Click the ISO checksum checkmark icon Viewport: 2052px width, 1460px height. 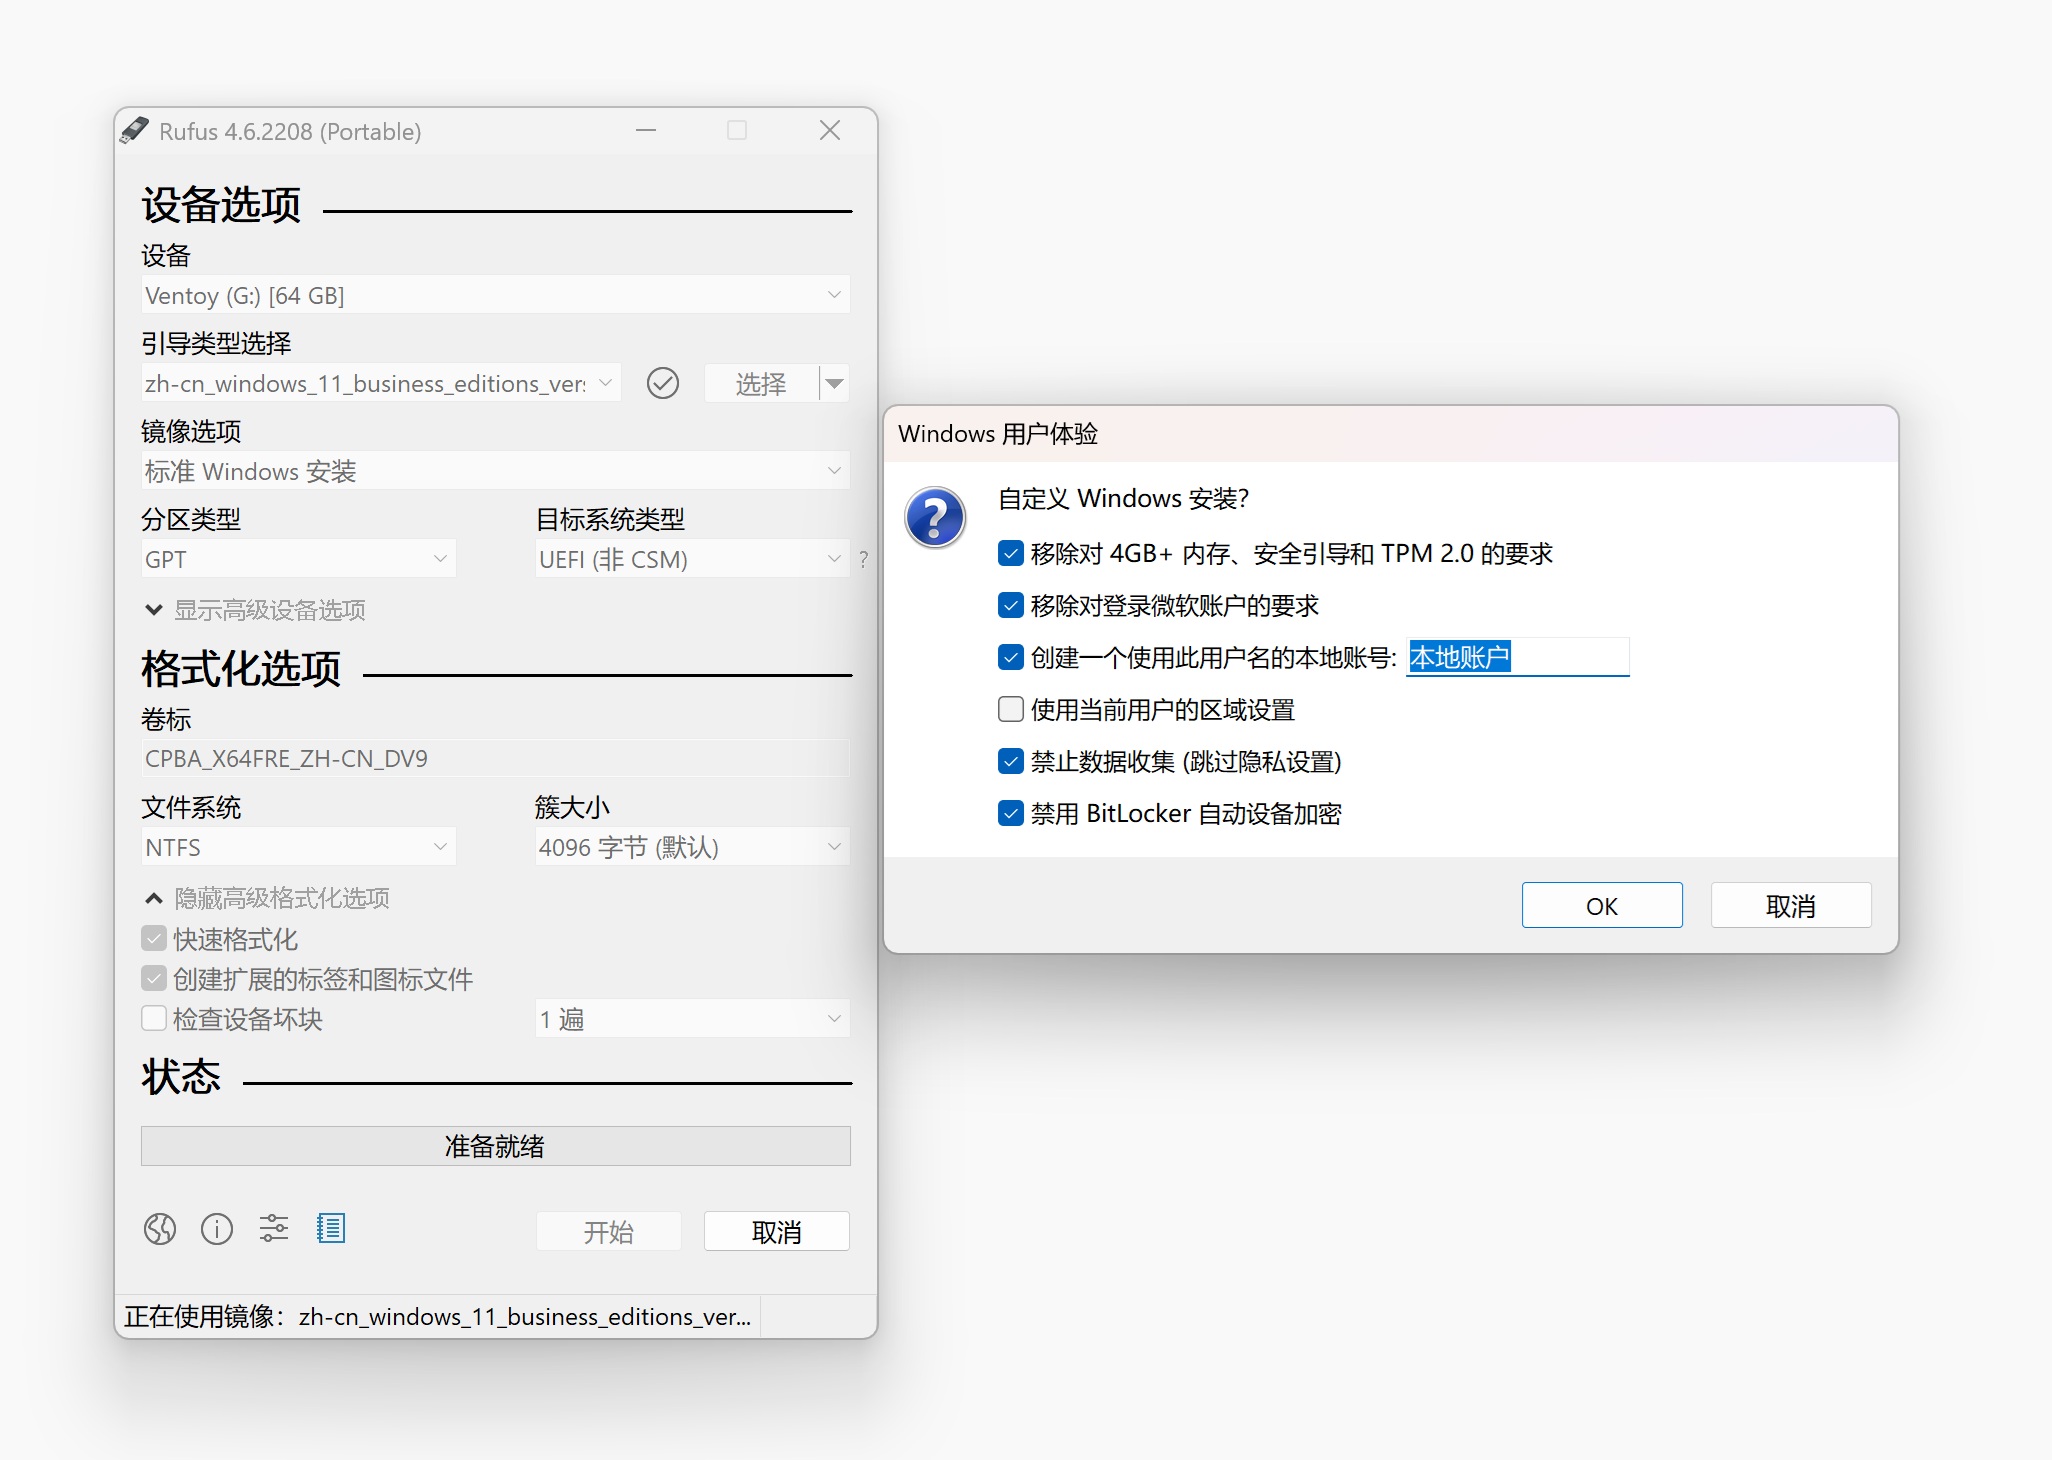click(663, 383)
